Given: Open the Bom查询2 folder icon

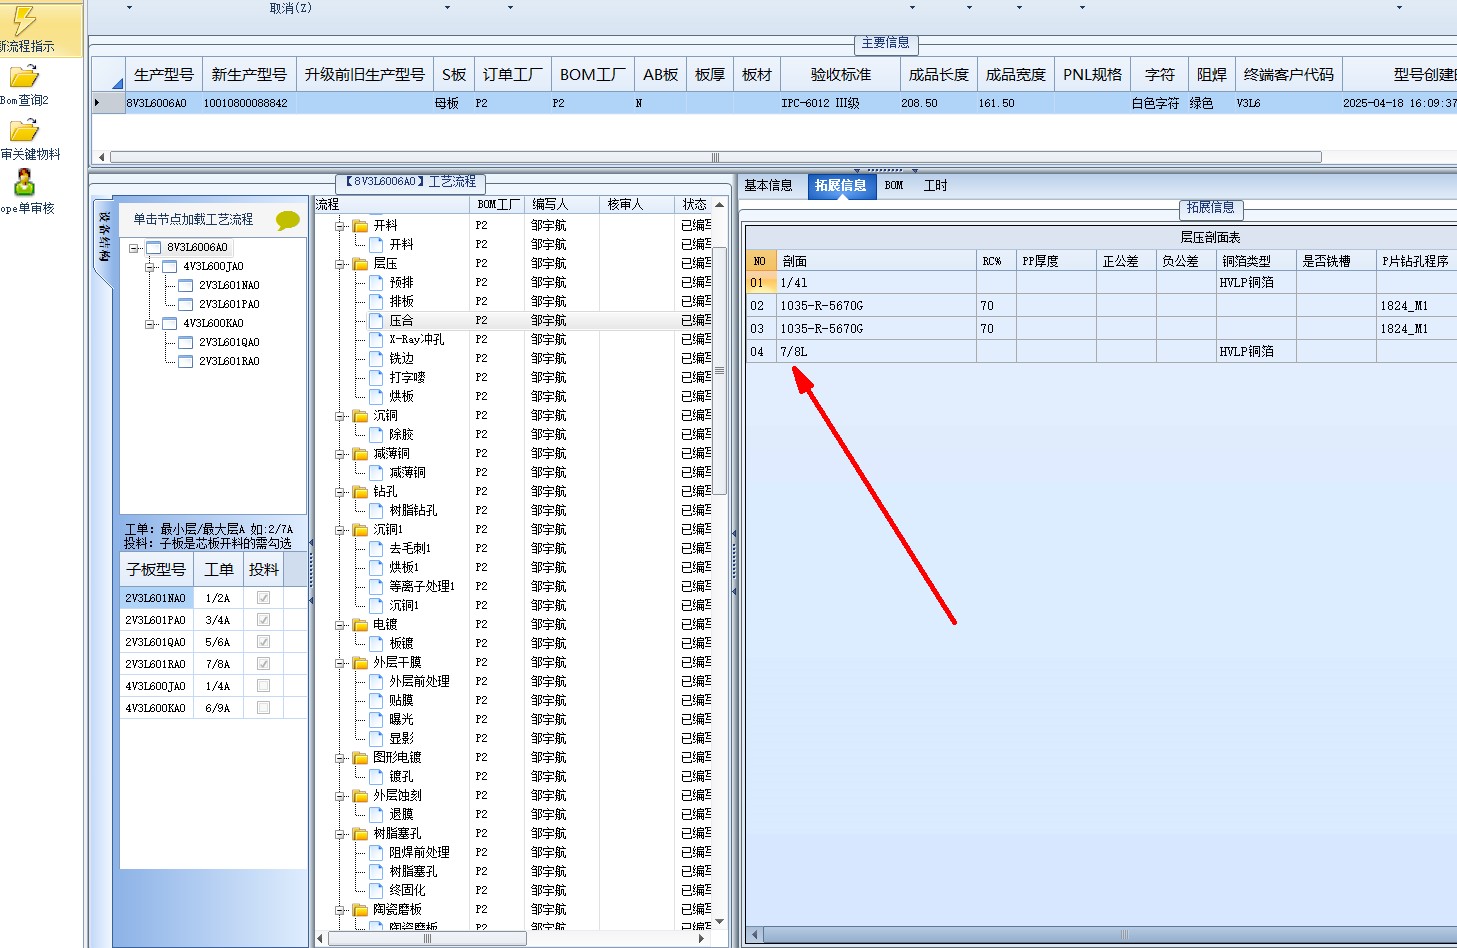Looking at the screenshot, I should pyautogui.click(x=24, y=76).
